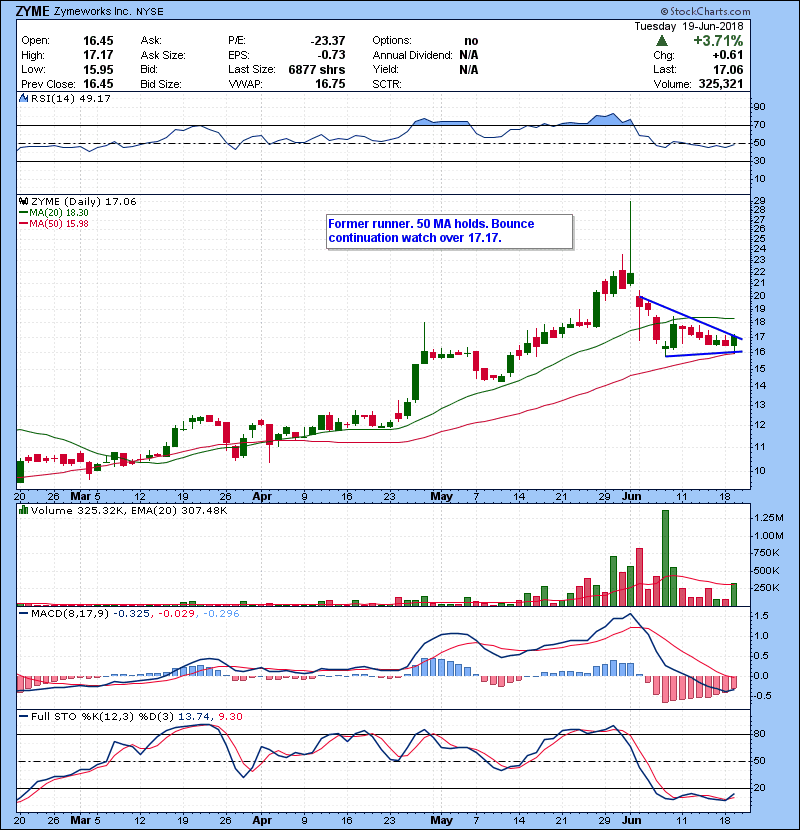Click the RSI(14) indicator panel icon
Image resolution: width=800 pixels, height=830 pixels.
coord(23,98)
